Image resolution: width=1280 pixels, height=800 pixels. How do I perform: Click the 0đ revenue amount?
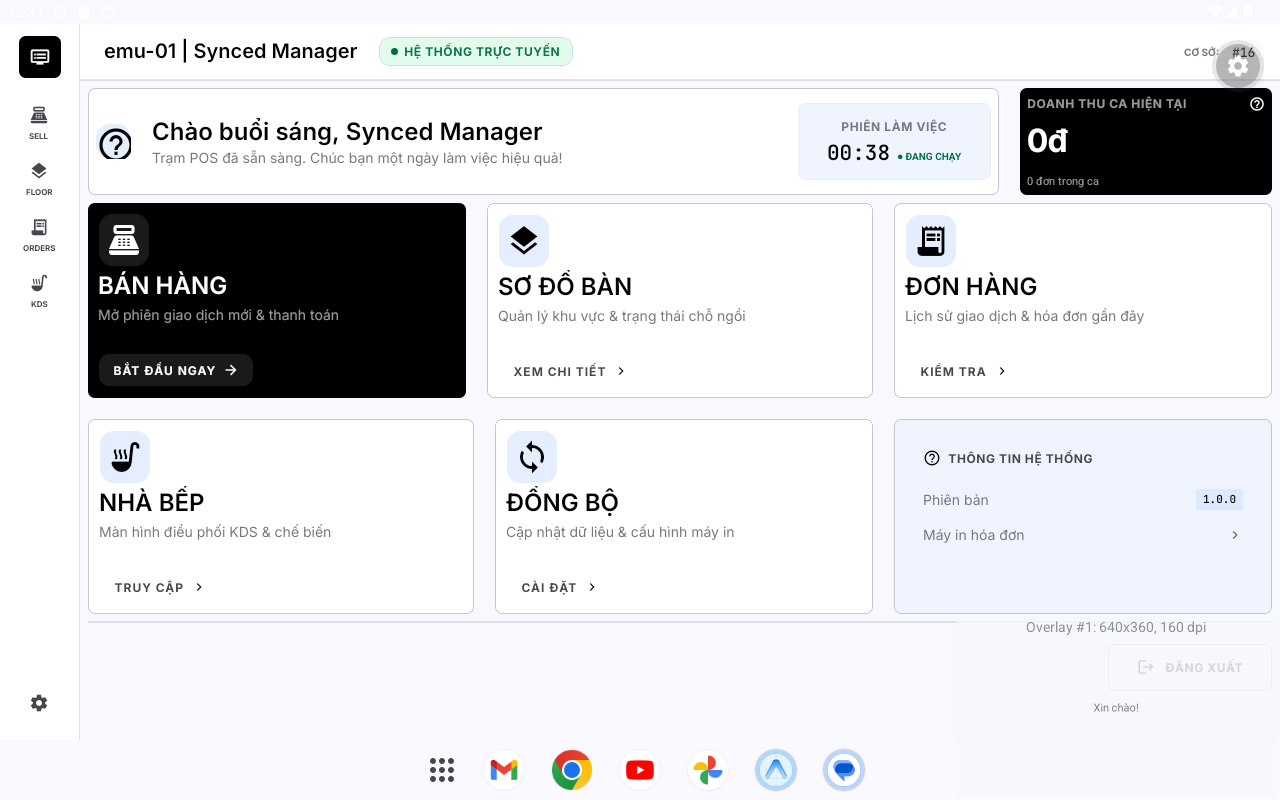(x=1047, y=142)
